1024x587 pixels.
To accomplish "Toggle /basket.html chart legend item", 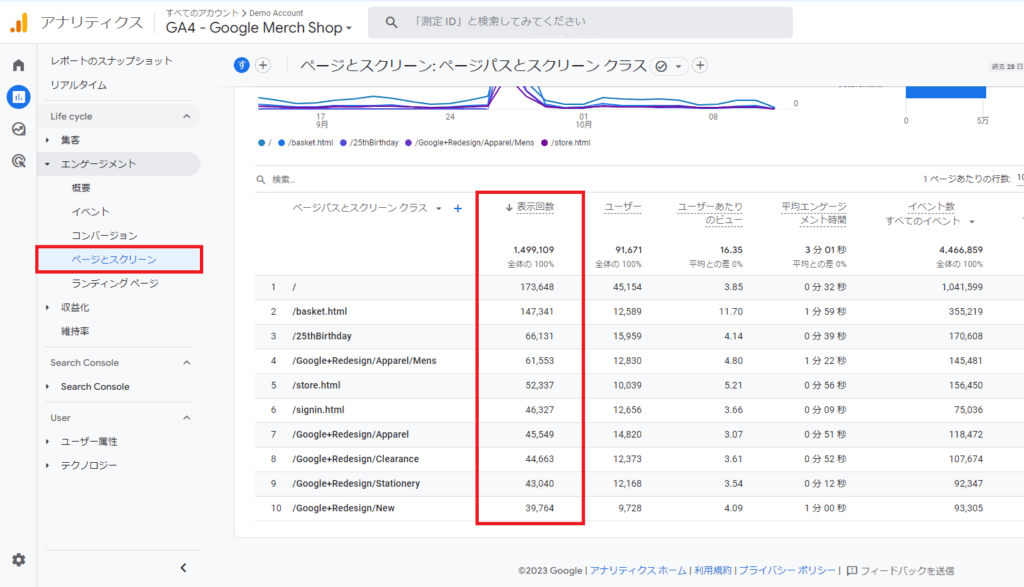I will click(306, 143).
